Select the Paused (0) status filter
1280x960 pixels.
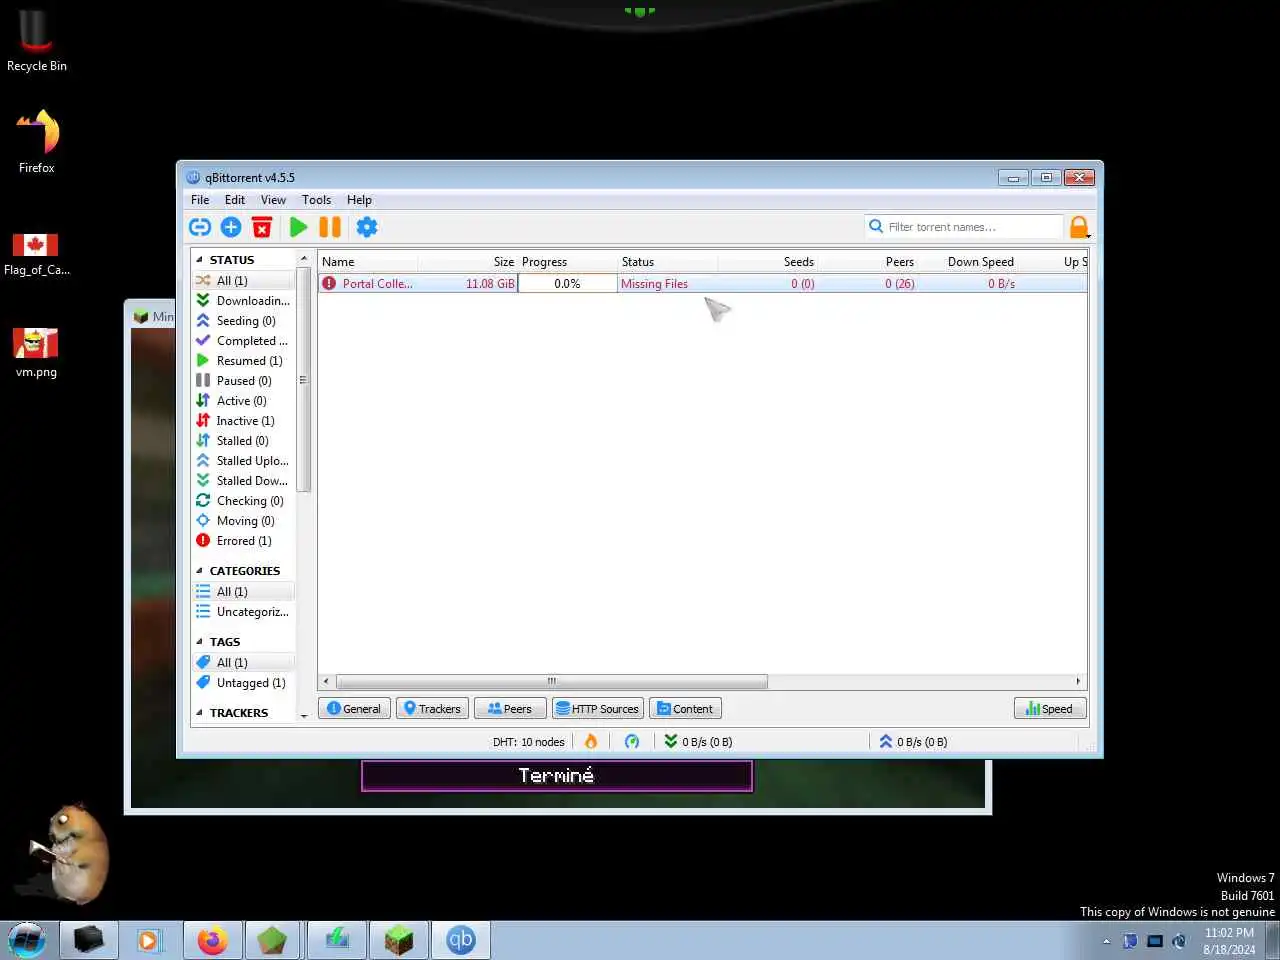tap(243, 381)
